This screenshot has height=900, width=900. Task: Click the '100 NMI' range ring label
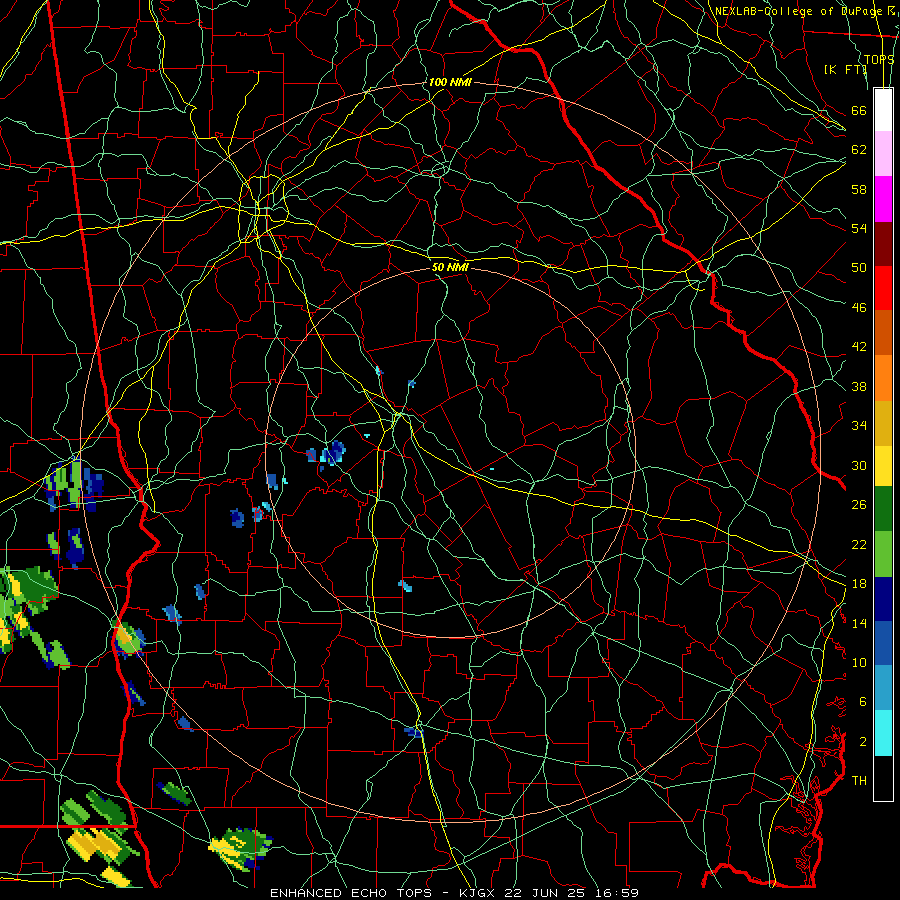tap(450, 82)
